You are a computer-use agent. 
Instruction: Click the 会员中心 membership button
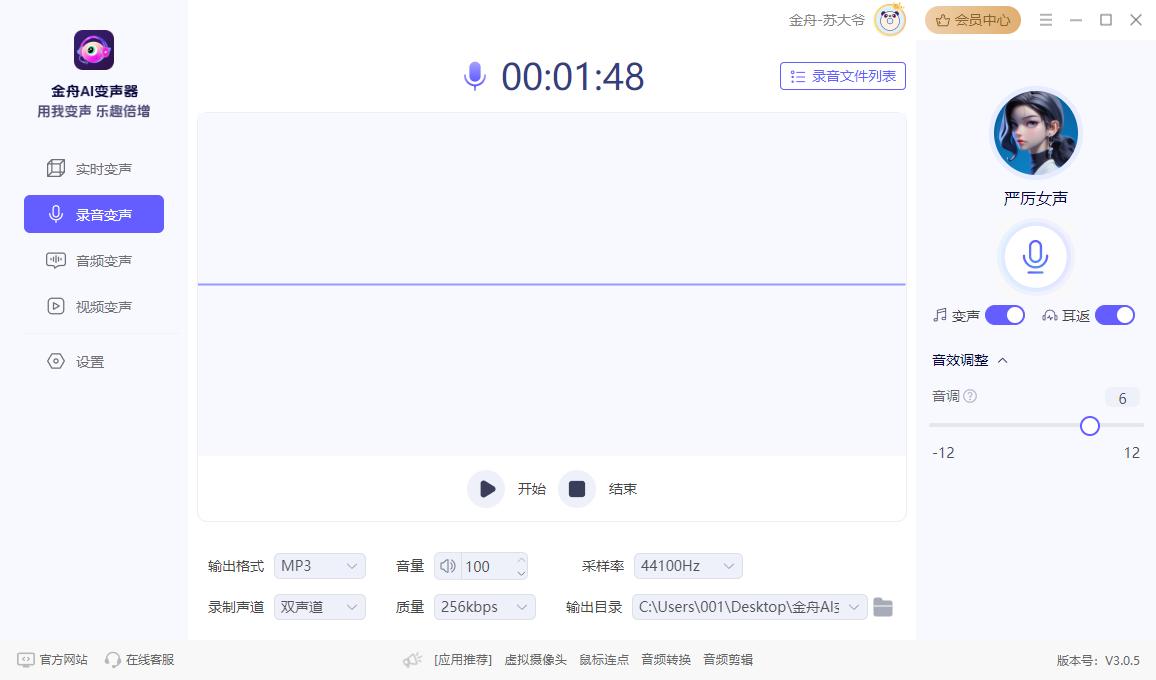pyautogui.click(x=972, y=20)
